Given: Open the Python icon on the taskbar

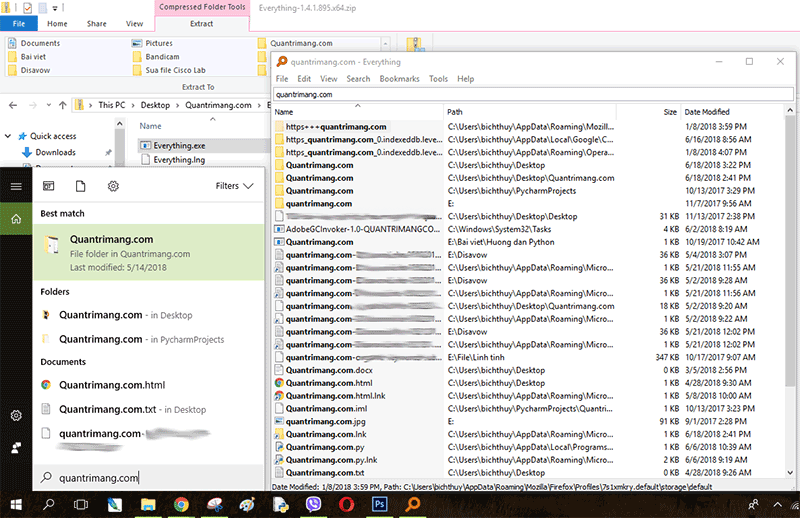Looking at the screenshot, I should pyautogui.click(x=280, y=505).
